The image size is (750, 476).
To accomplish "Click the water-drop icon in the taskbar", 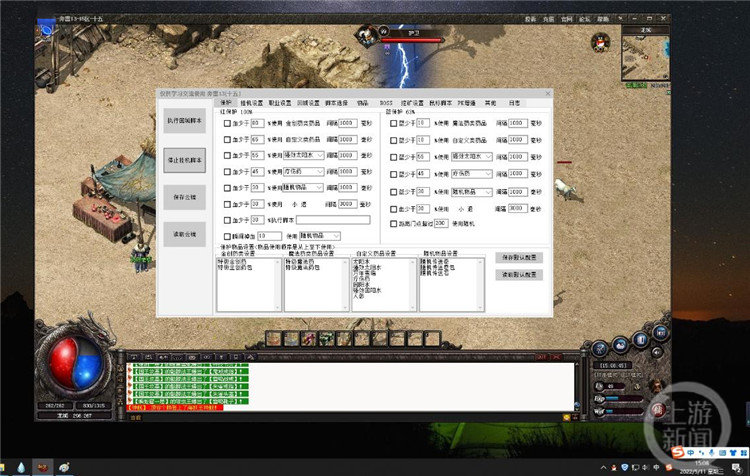I will tap(20, 467).
